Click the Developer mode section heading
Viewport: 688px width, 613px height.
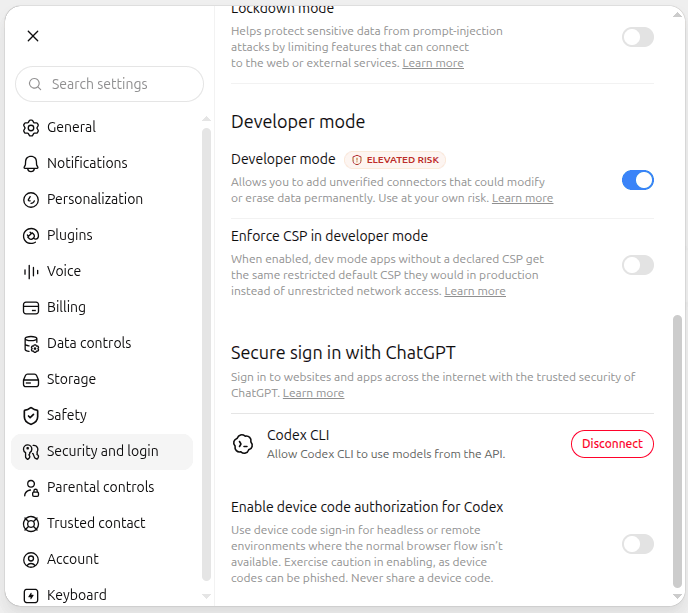click(298, 122)
